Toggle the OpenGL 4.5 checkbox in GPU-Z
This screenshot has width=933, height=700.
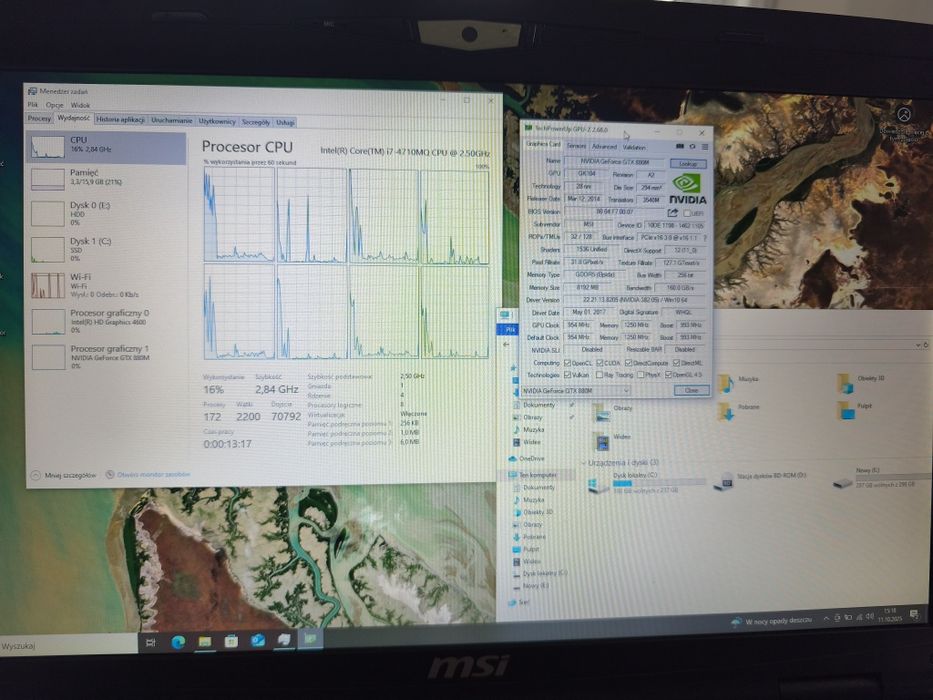click(x=668, y=375)
